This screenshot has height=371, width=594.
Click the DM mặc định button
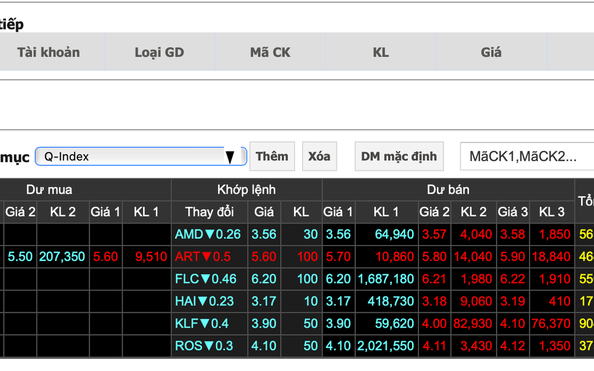click(x=399, y=156)
